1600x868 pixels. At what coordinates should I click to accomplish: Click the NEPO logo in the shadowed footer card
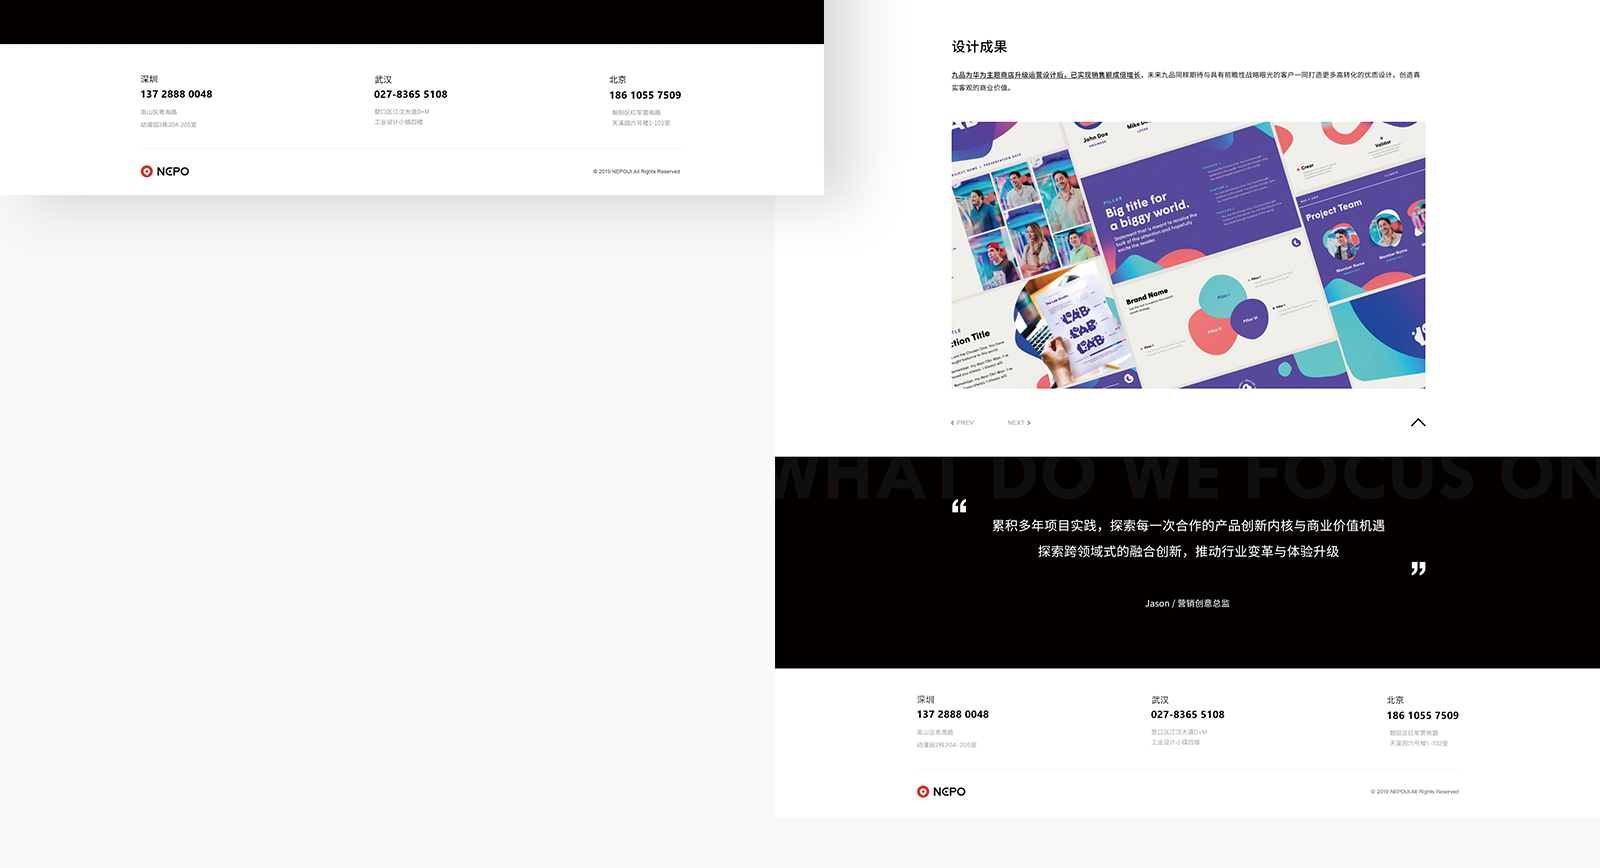point(165,171)
